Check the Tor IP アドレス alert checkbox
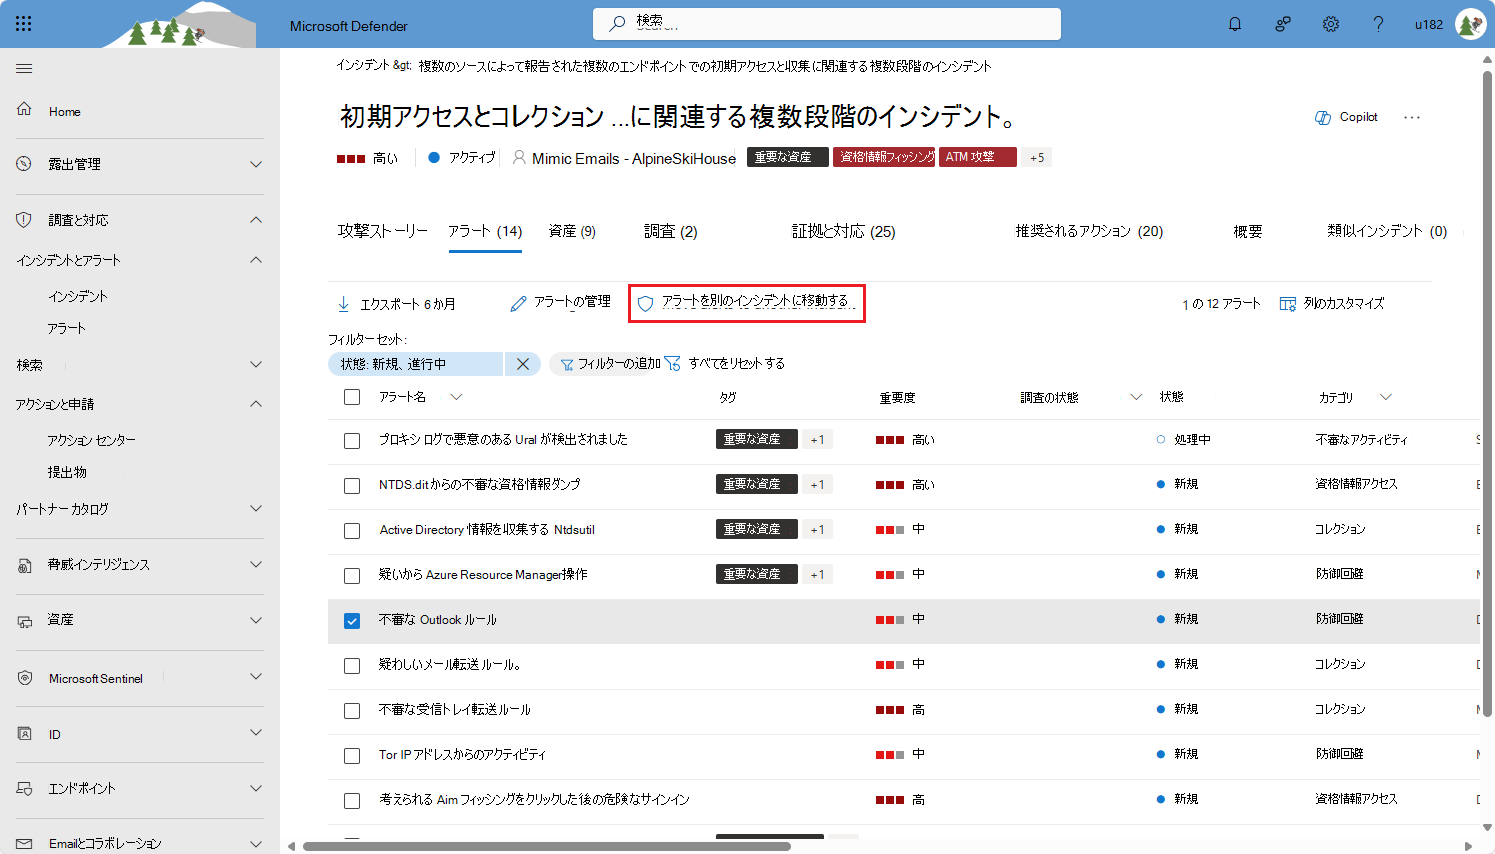 352,756
